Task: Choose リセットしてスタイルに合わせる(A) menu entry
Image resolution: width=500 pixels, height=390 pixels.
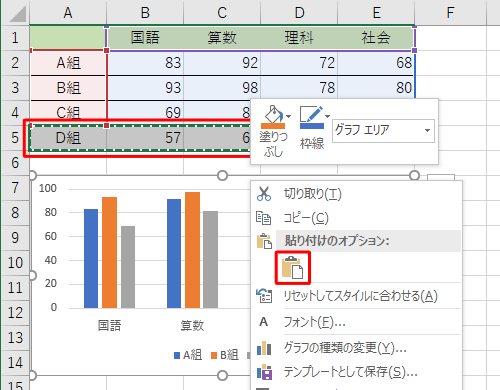Action: coord(357,296)
